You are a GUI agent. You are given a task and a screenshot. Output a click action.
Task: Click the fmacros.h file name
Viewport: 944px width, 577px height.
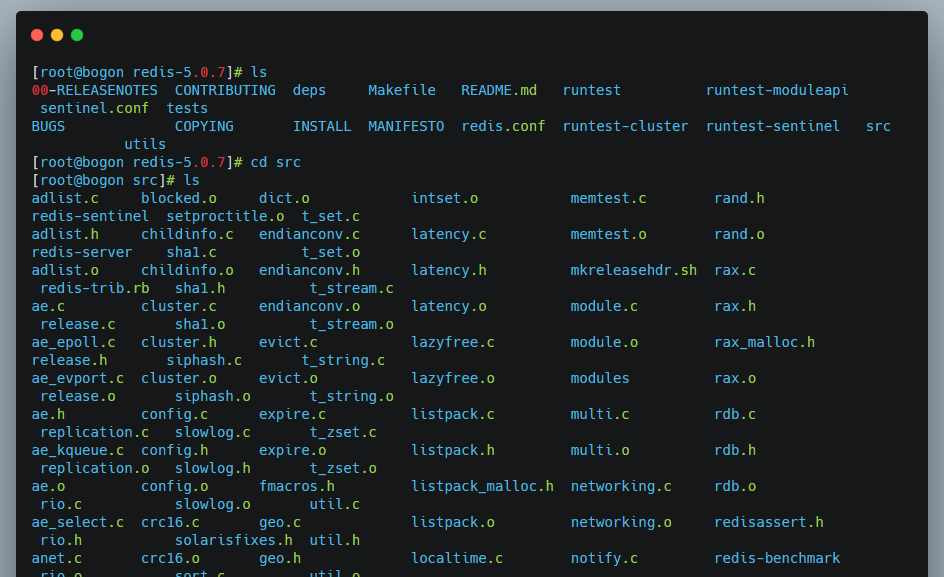pos(297,486)
